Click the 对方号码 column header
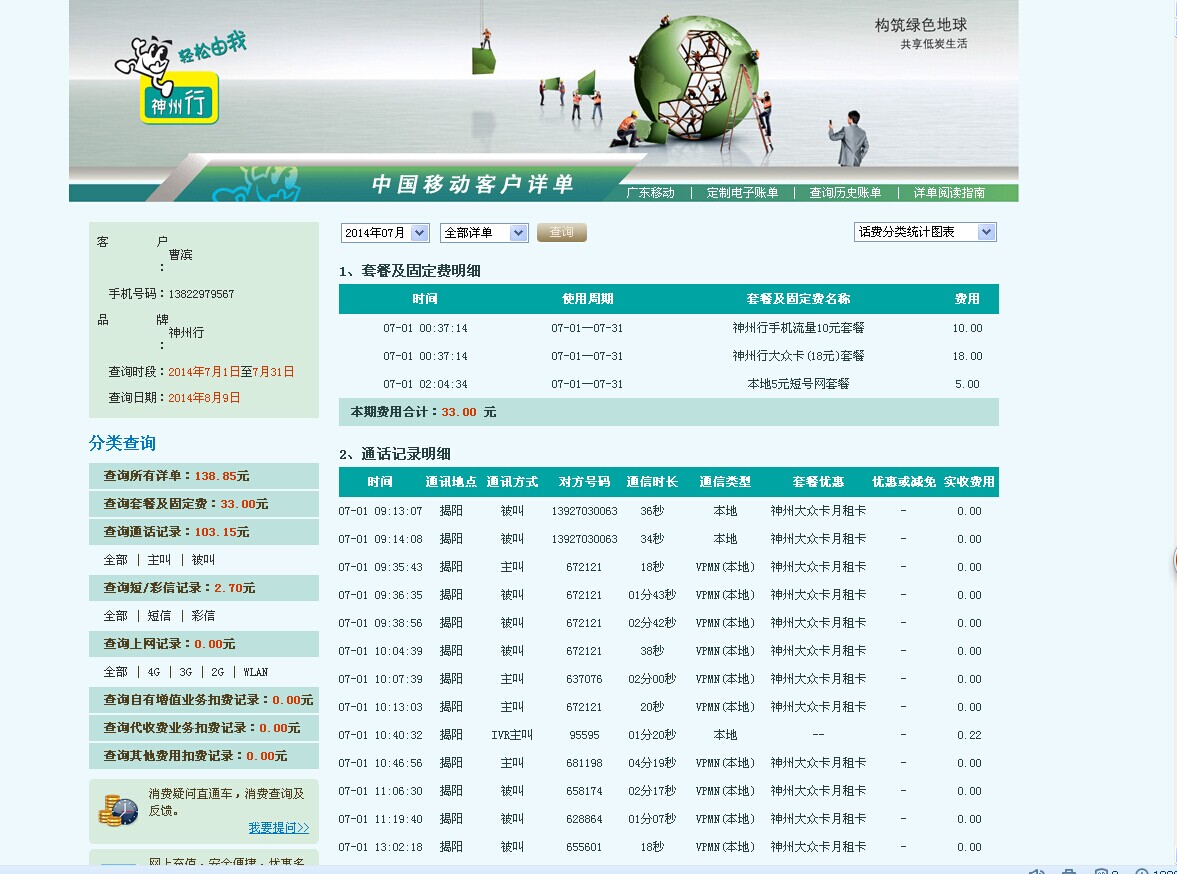Screen dimensions: 1177x874 (x=584, y=482)
